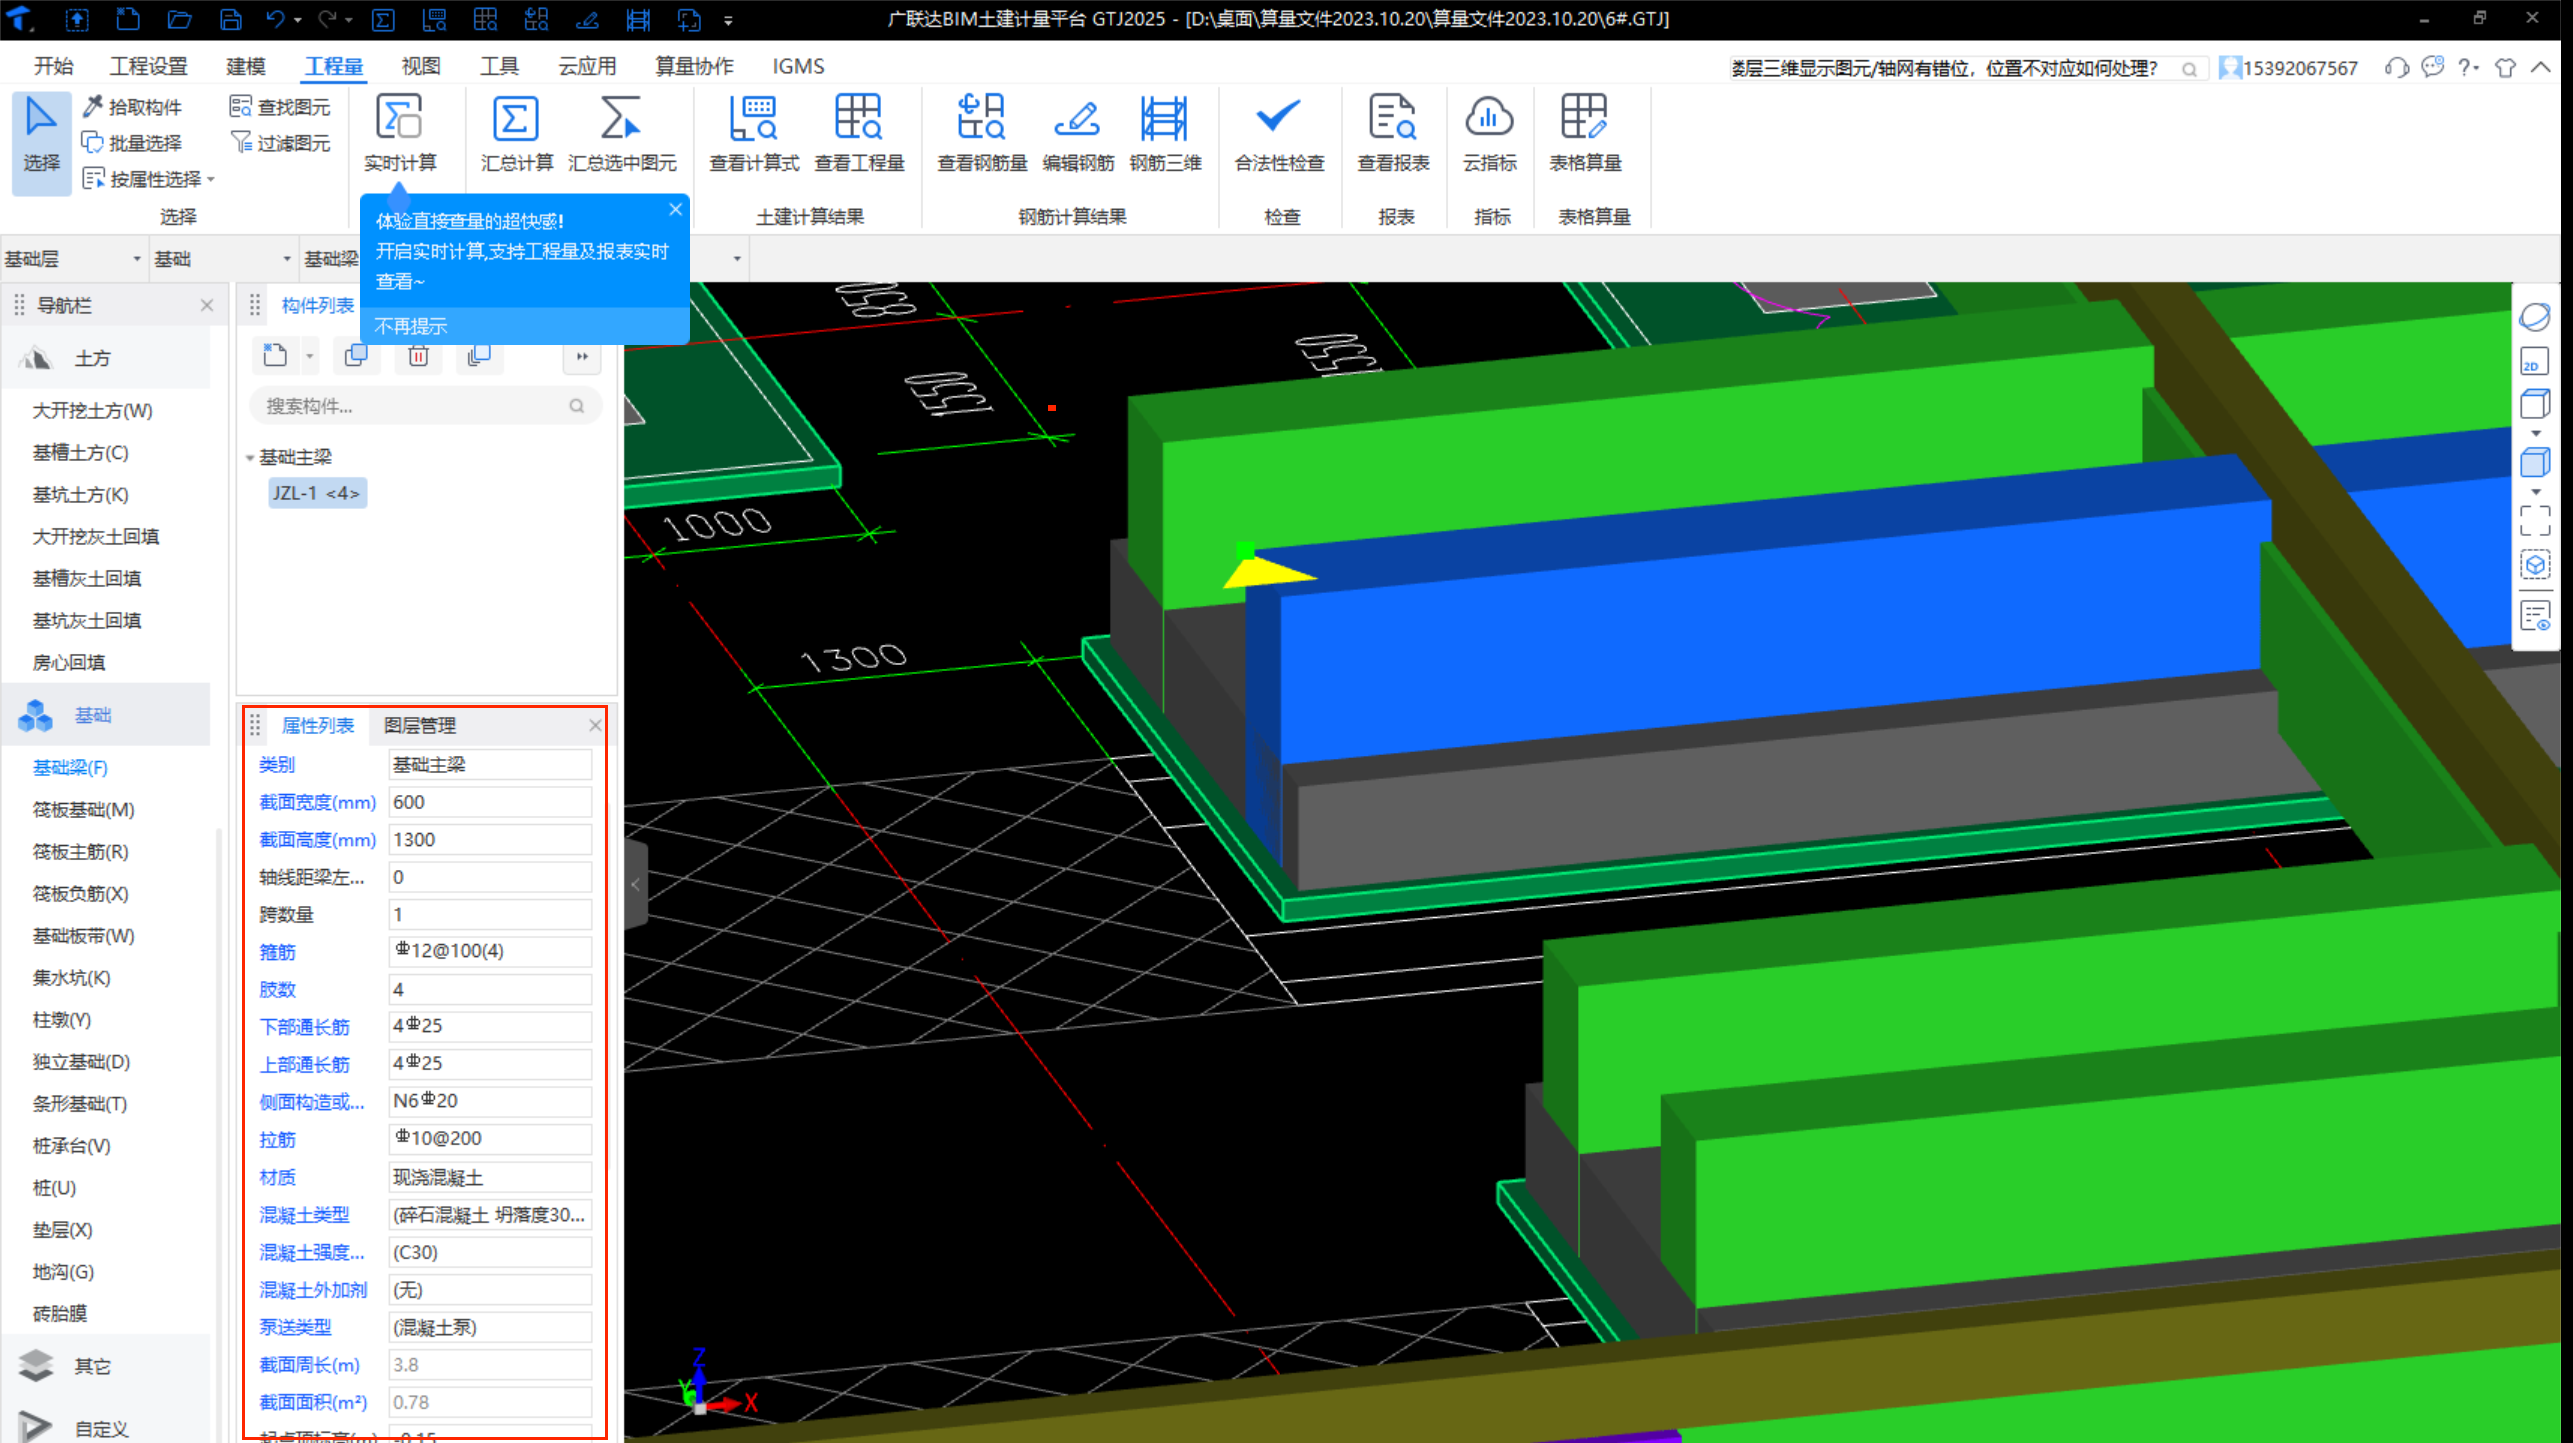The width and height of the screenshot is (2573, 1443).
Task: Edit the 截面宽度(mm) value 600
Action: pyautogui.click(x=489, y=802)
